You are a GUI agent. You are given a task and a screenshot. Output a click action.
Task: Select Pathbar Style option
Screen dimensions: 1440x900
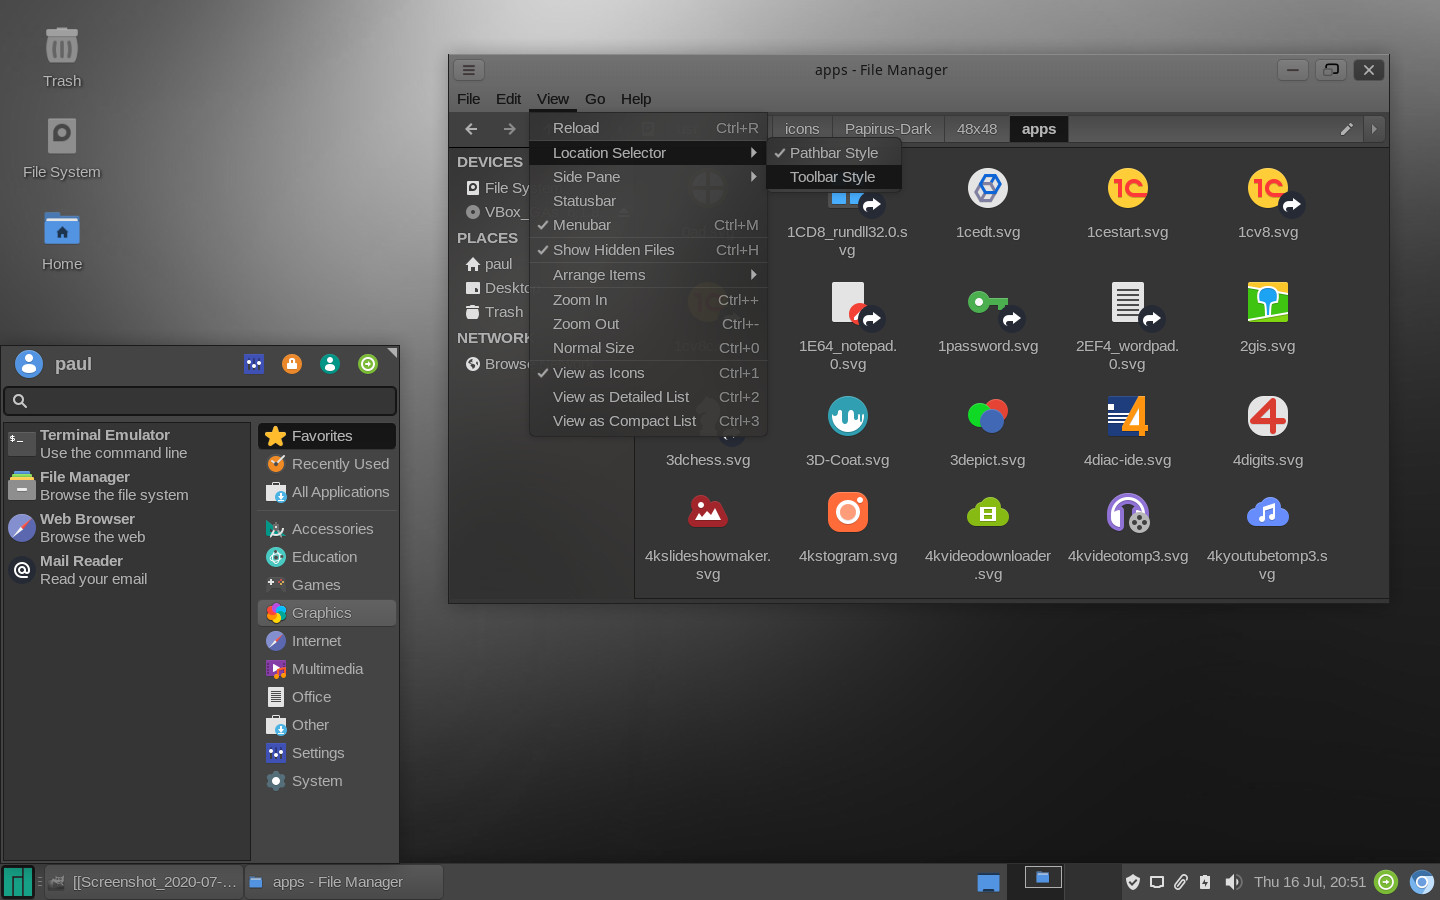(834, 153)
